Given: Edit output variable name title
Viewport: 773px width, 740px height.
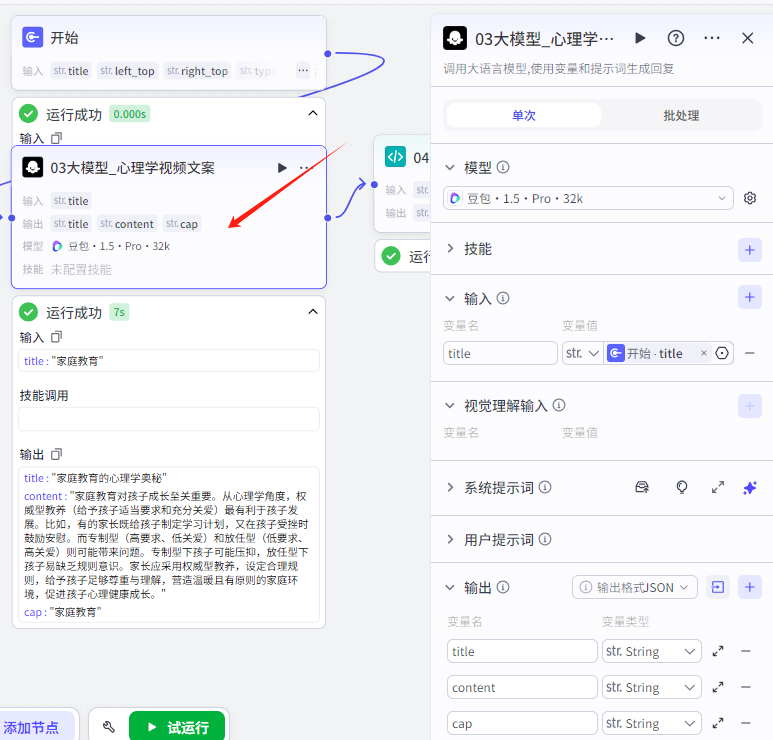Looking at the screenshot, I should click(x=522, y=651).
